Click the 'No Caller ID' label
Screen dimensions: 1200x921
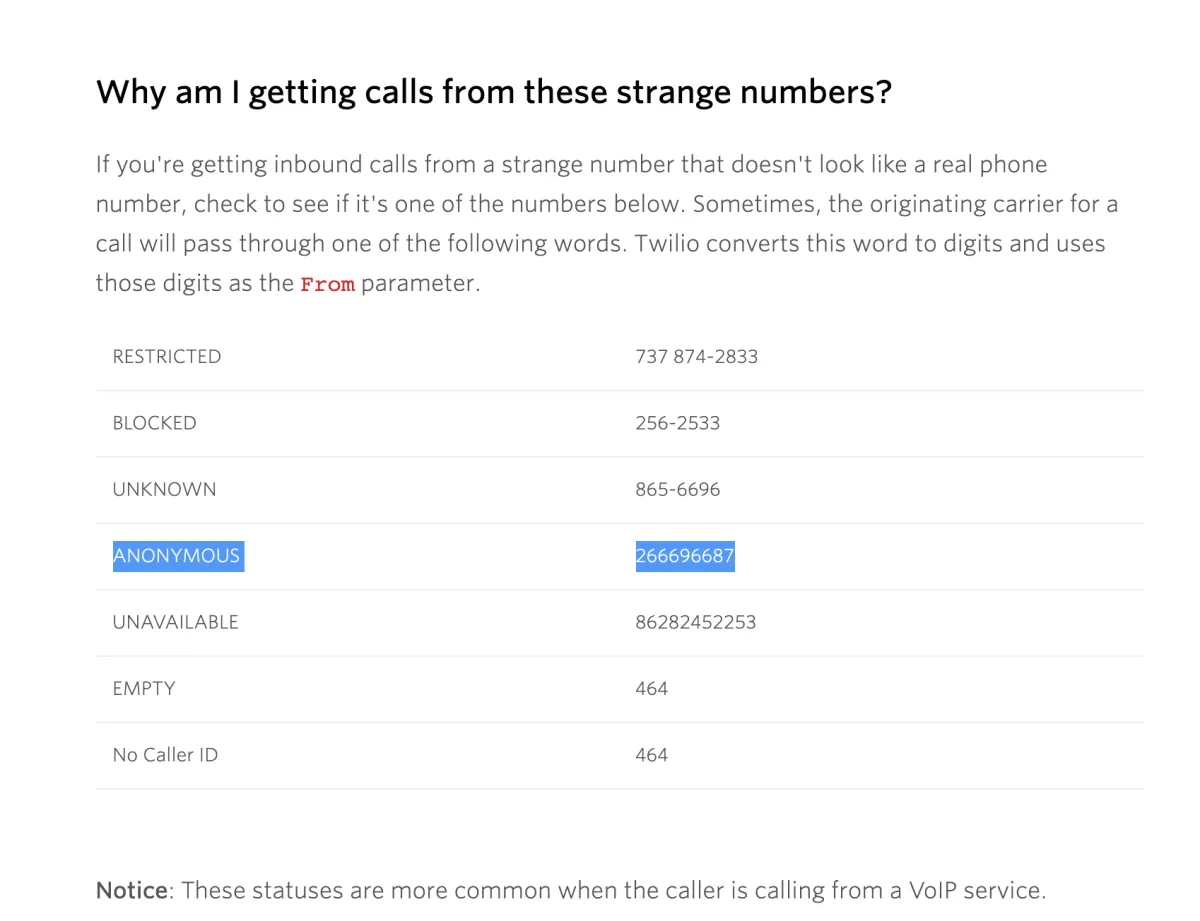[165, 755]
